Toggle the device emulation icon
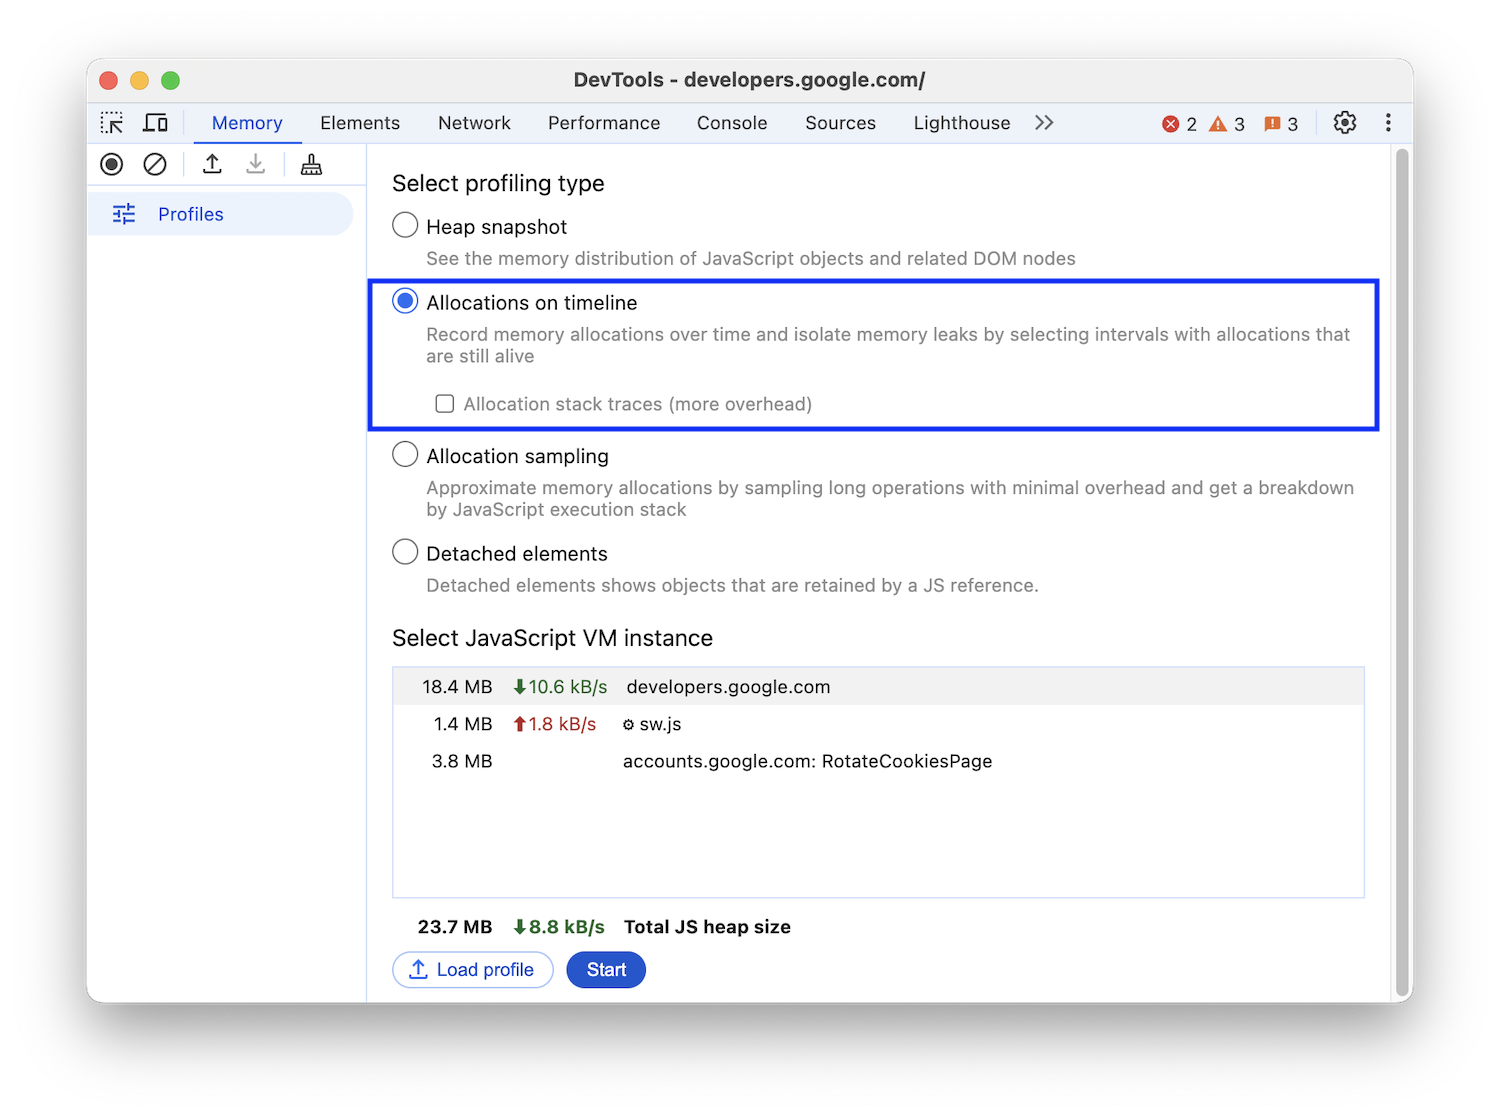Screen dimensions: 1500x1117 (155, 122)
